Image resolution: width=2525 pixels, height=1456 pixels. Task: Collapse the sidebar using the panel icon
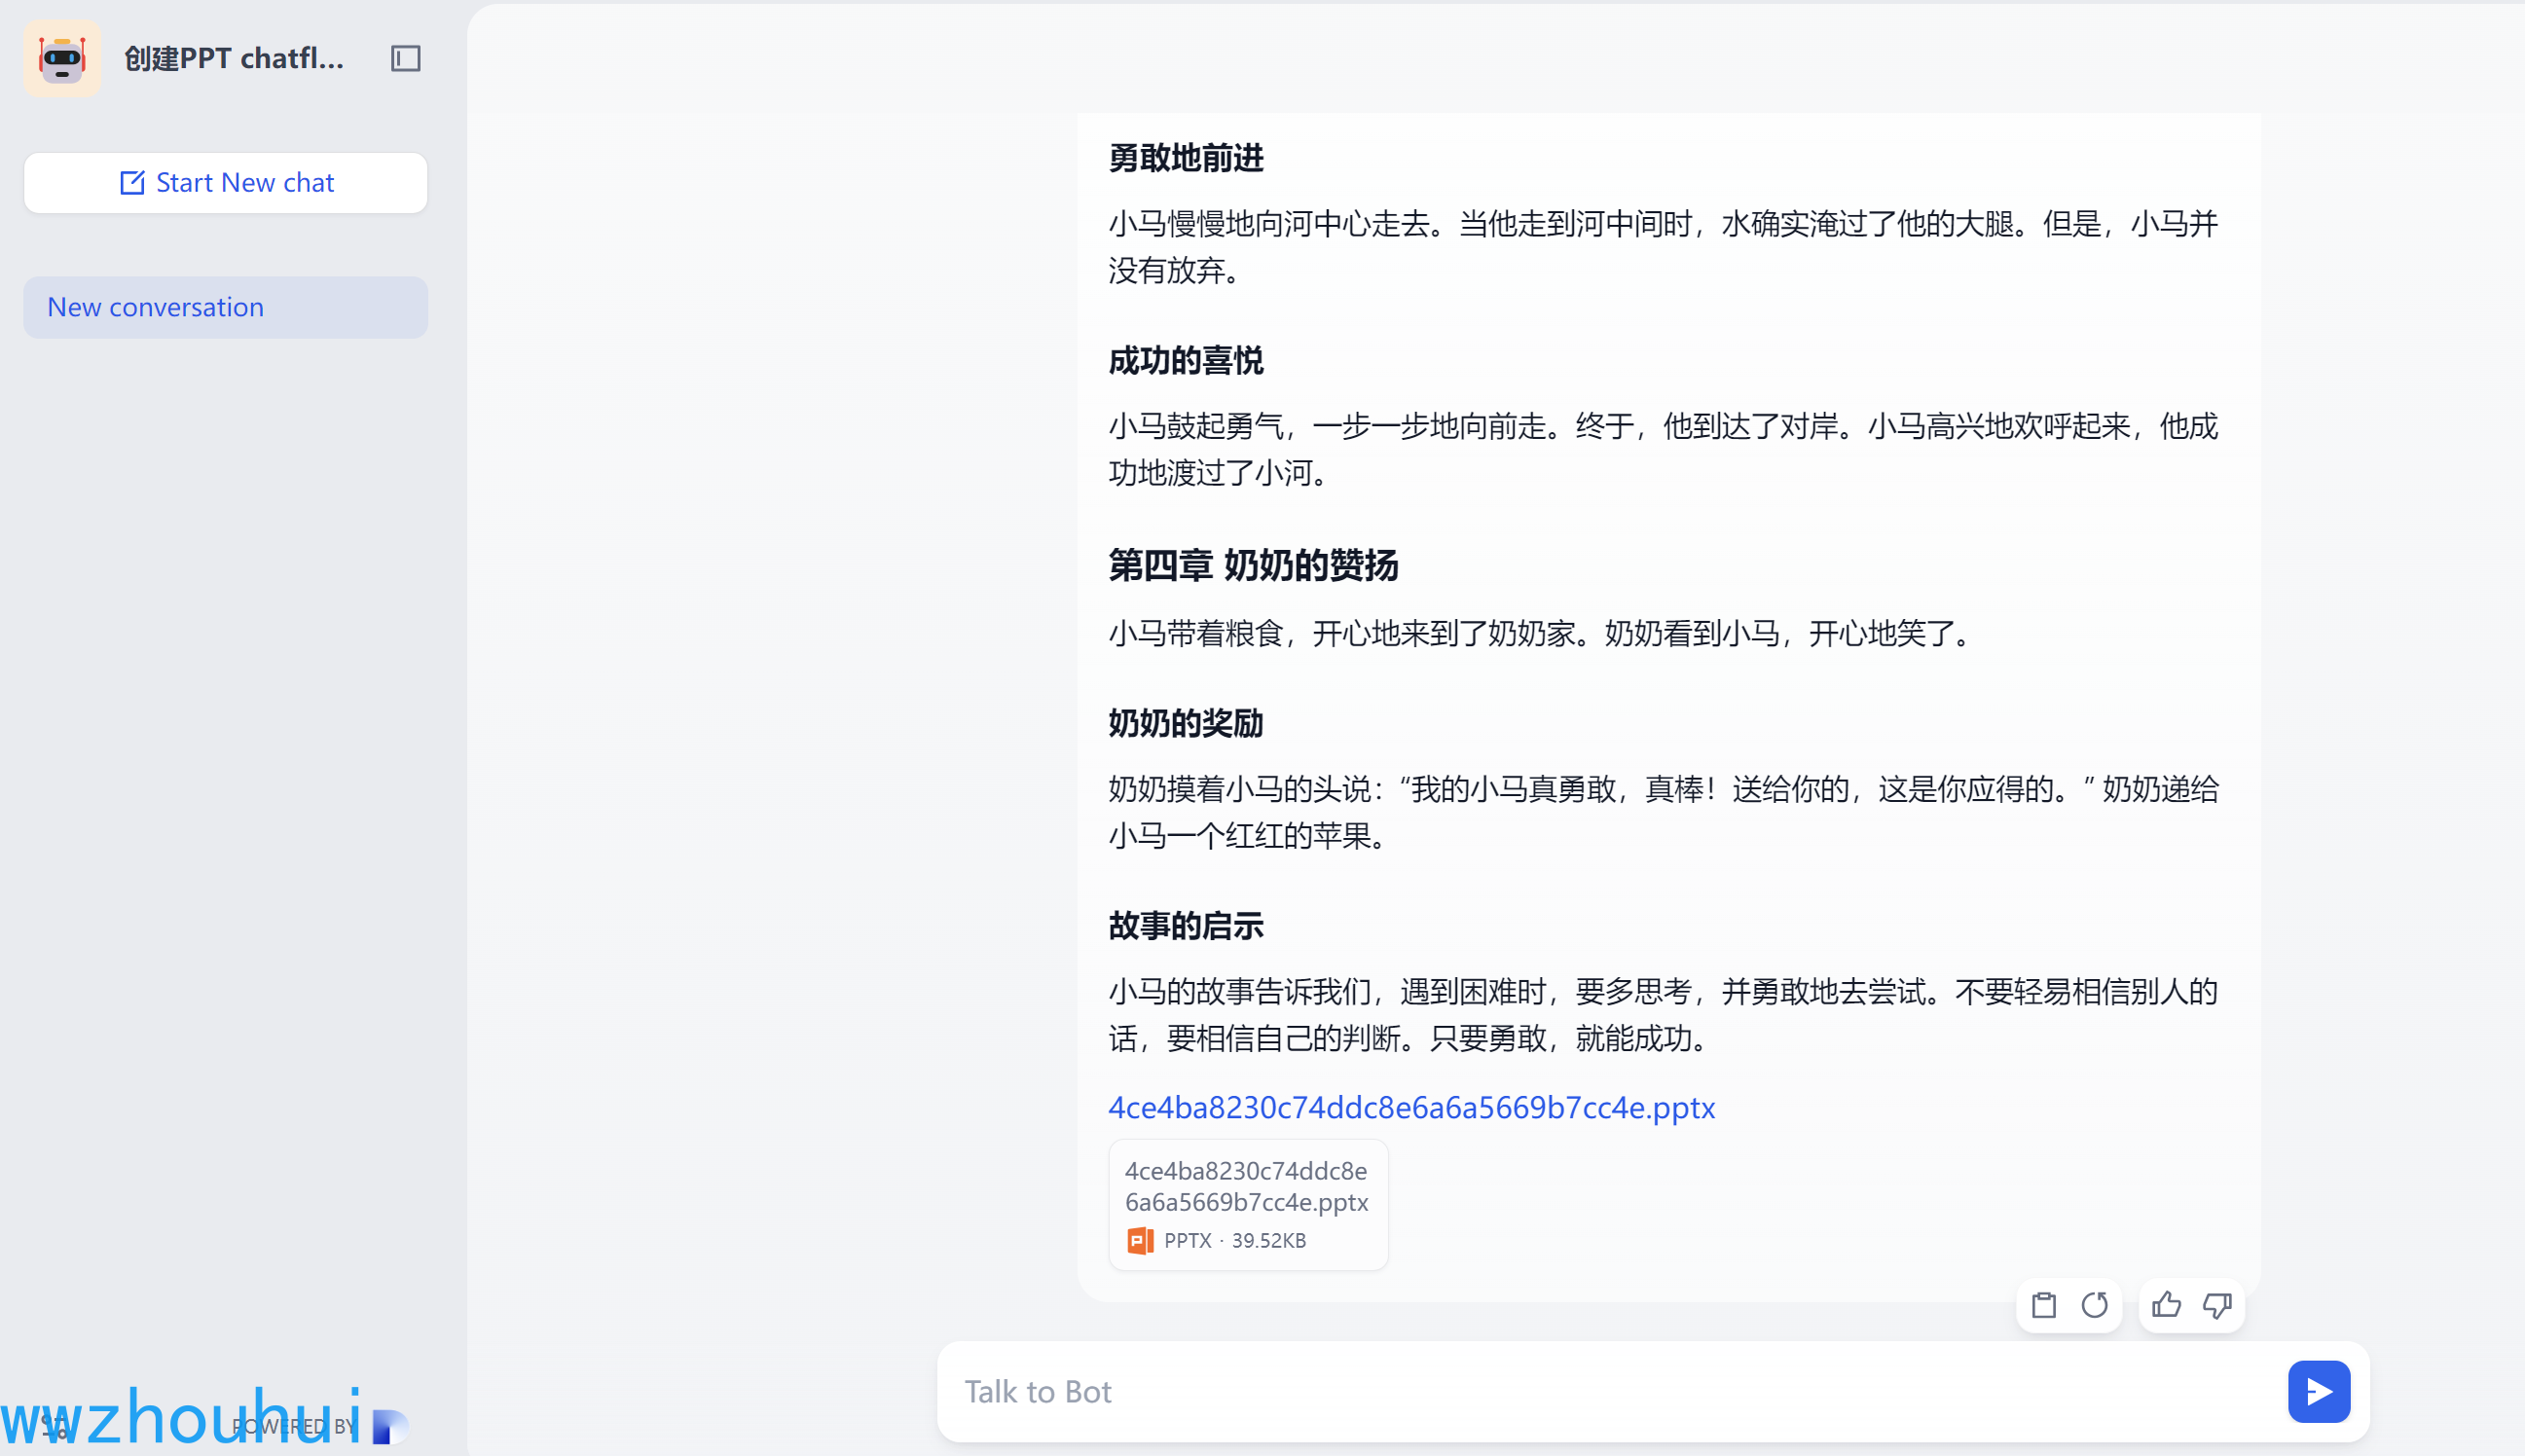(x=405, y=59)
